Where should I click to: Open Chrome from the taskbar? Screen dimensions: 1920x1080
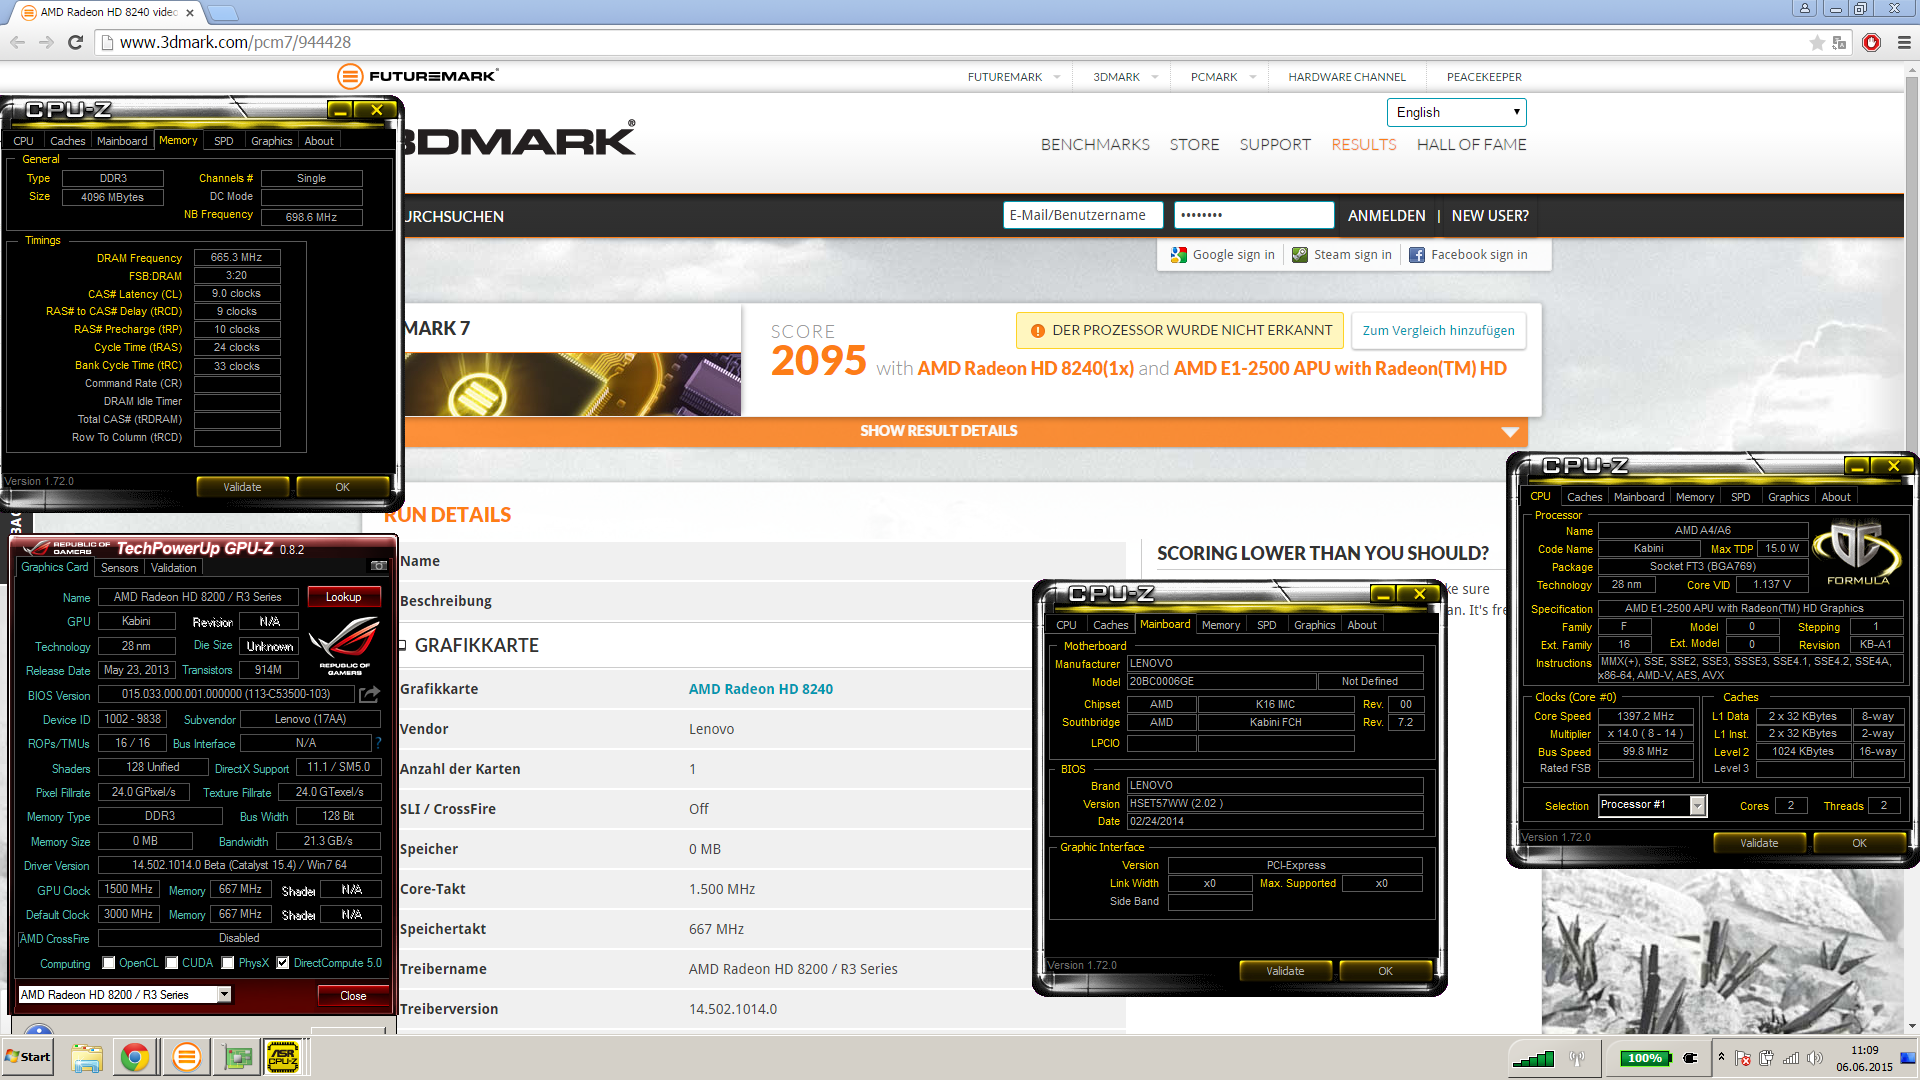coord(135,1057)
